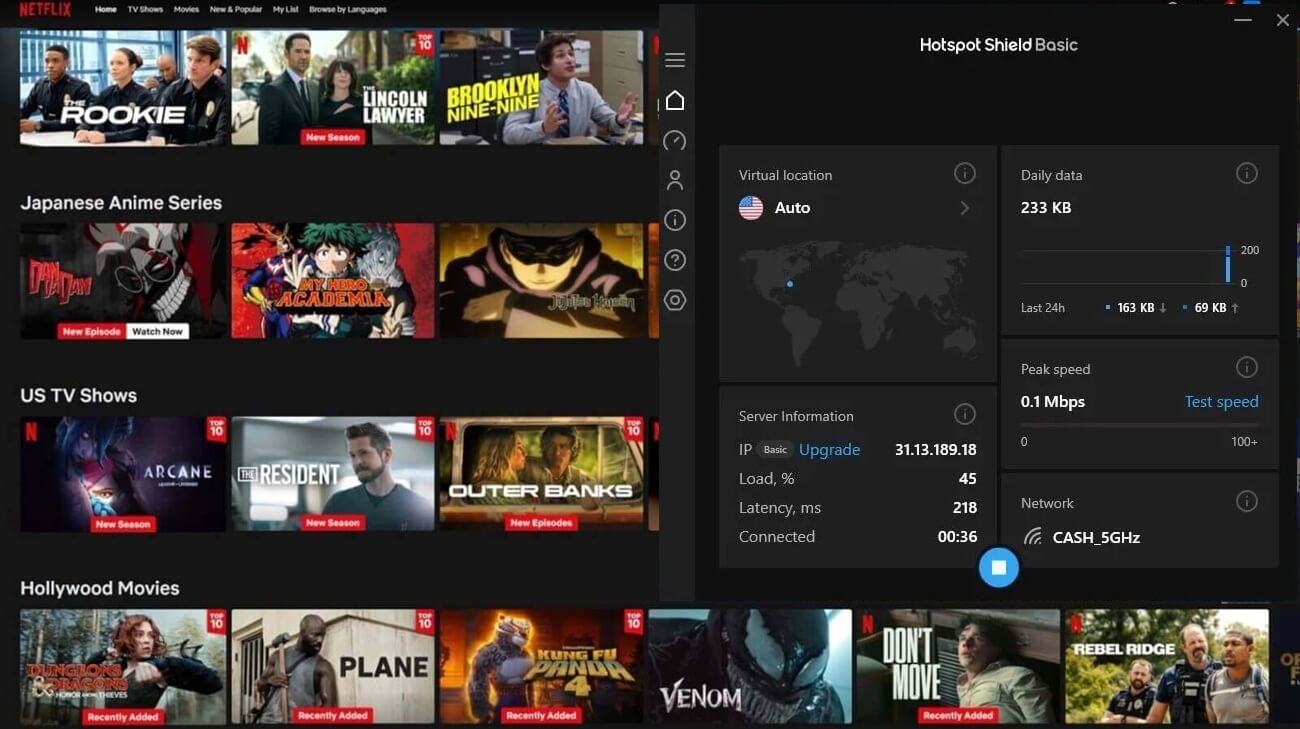Click the Basic badge beside IP
The height and width of the screenshot is (729, 1300).
pyautogui.click(x=775, y=450)
